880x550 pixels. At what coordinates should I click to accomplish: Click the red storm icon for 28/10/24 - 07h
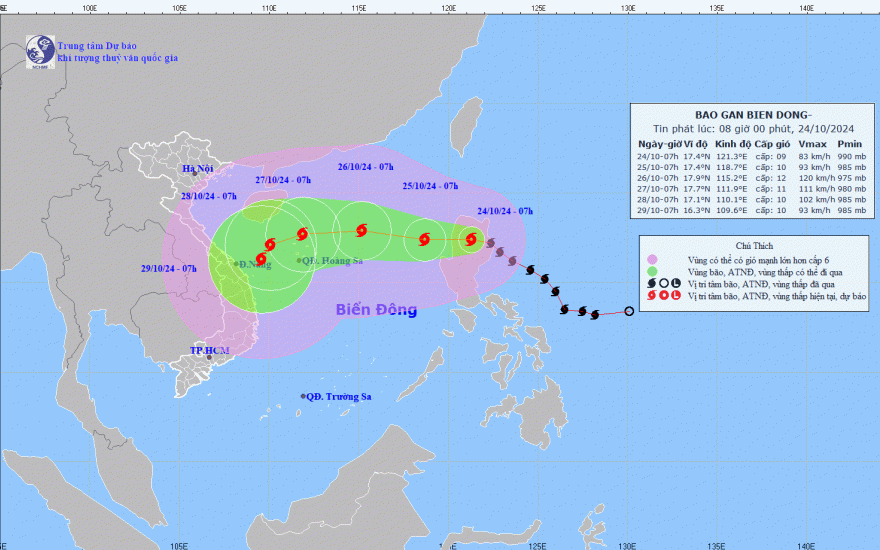click(270, 245)
